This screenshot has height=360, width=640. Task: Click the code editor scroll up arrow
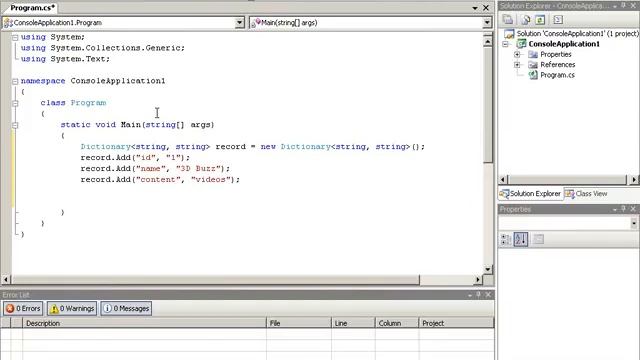[x=488, y=42]
